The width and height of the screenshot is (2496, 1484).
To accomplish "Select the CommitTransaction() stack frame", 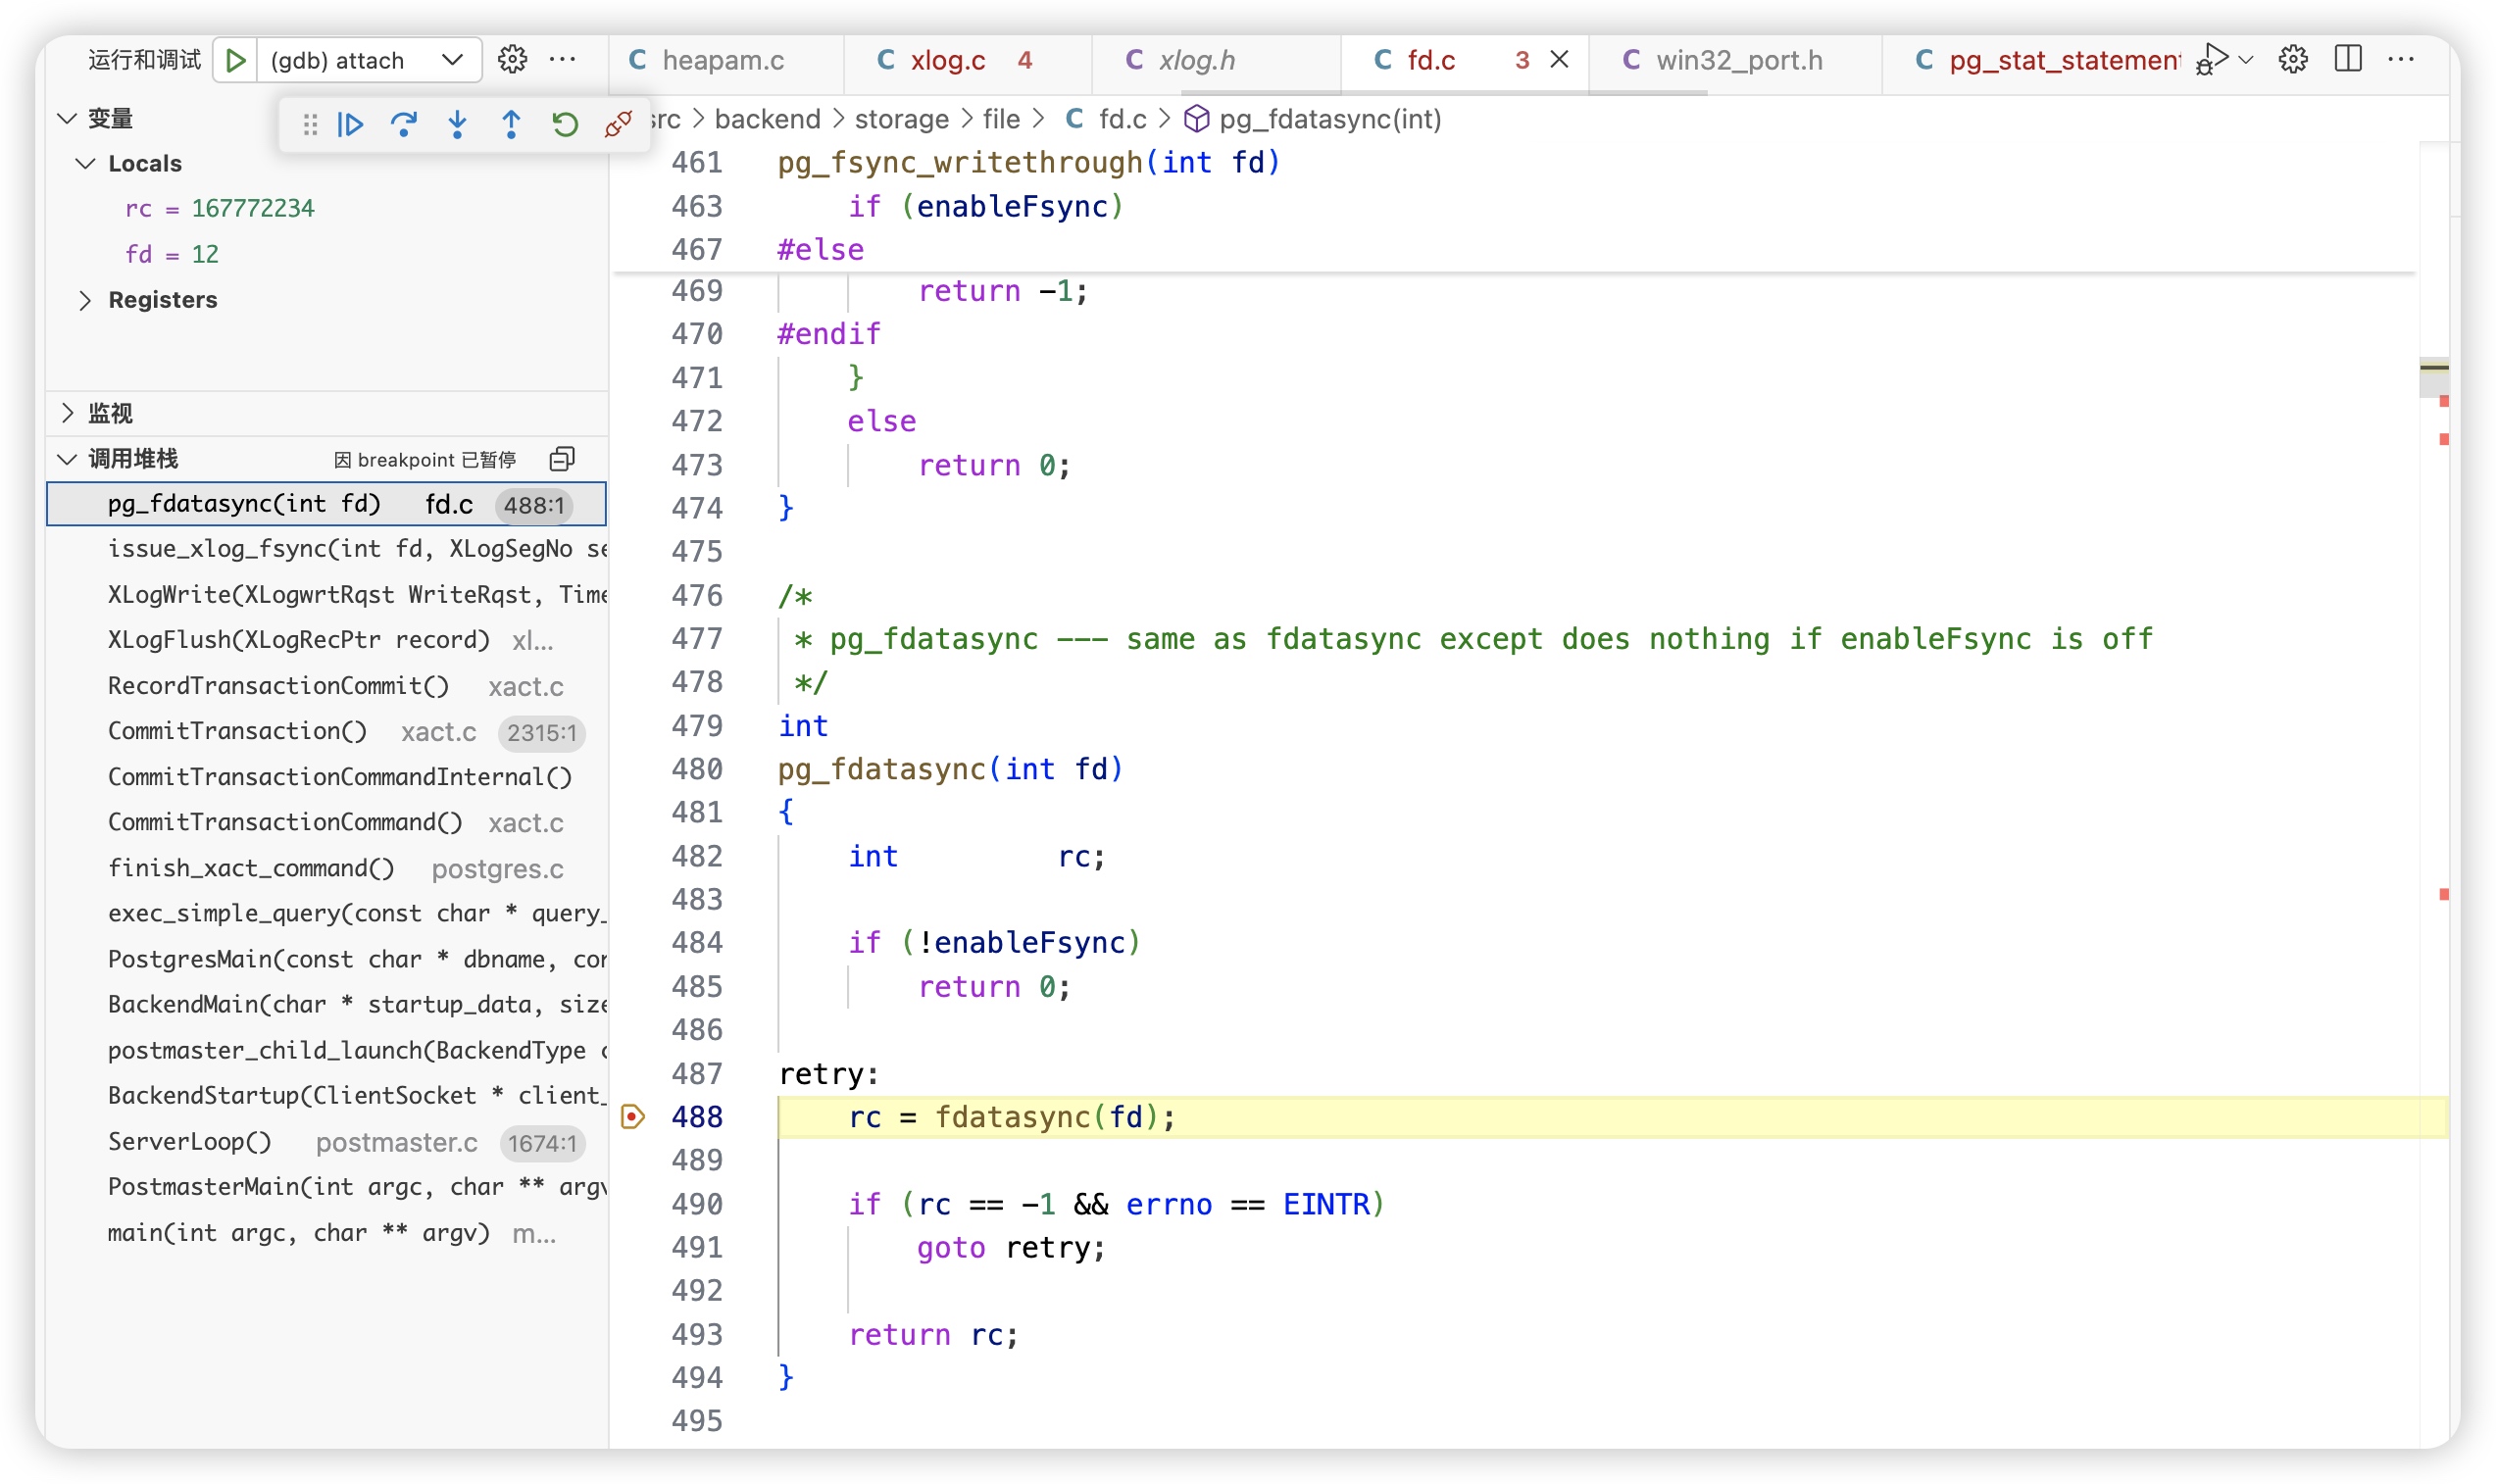I will [x=238, y=731].
